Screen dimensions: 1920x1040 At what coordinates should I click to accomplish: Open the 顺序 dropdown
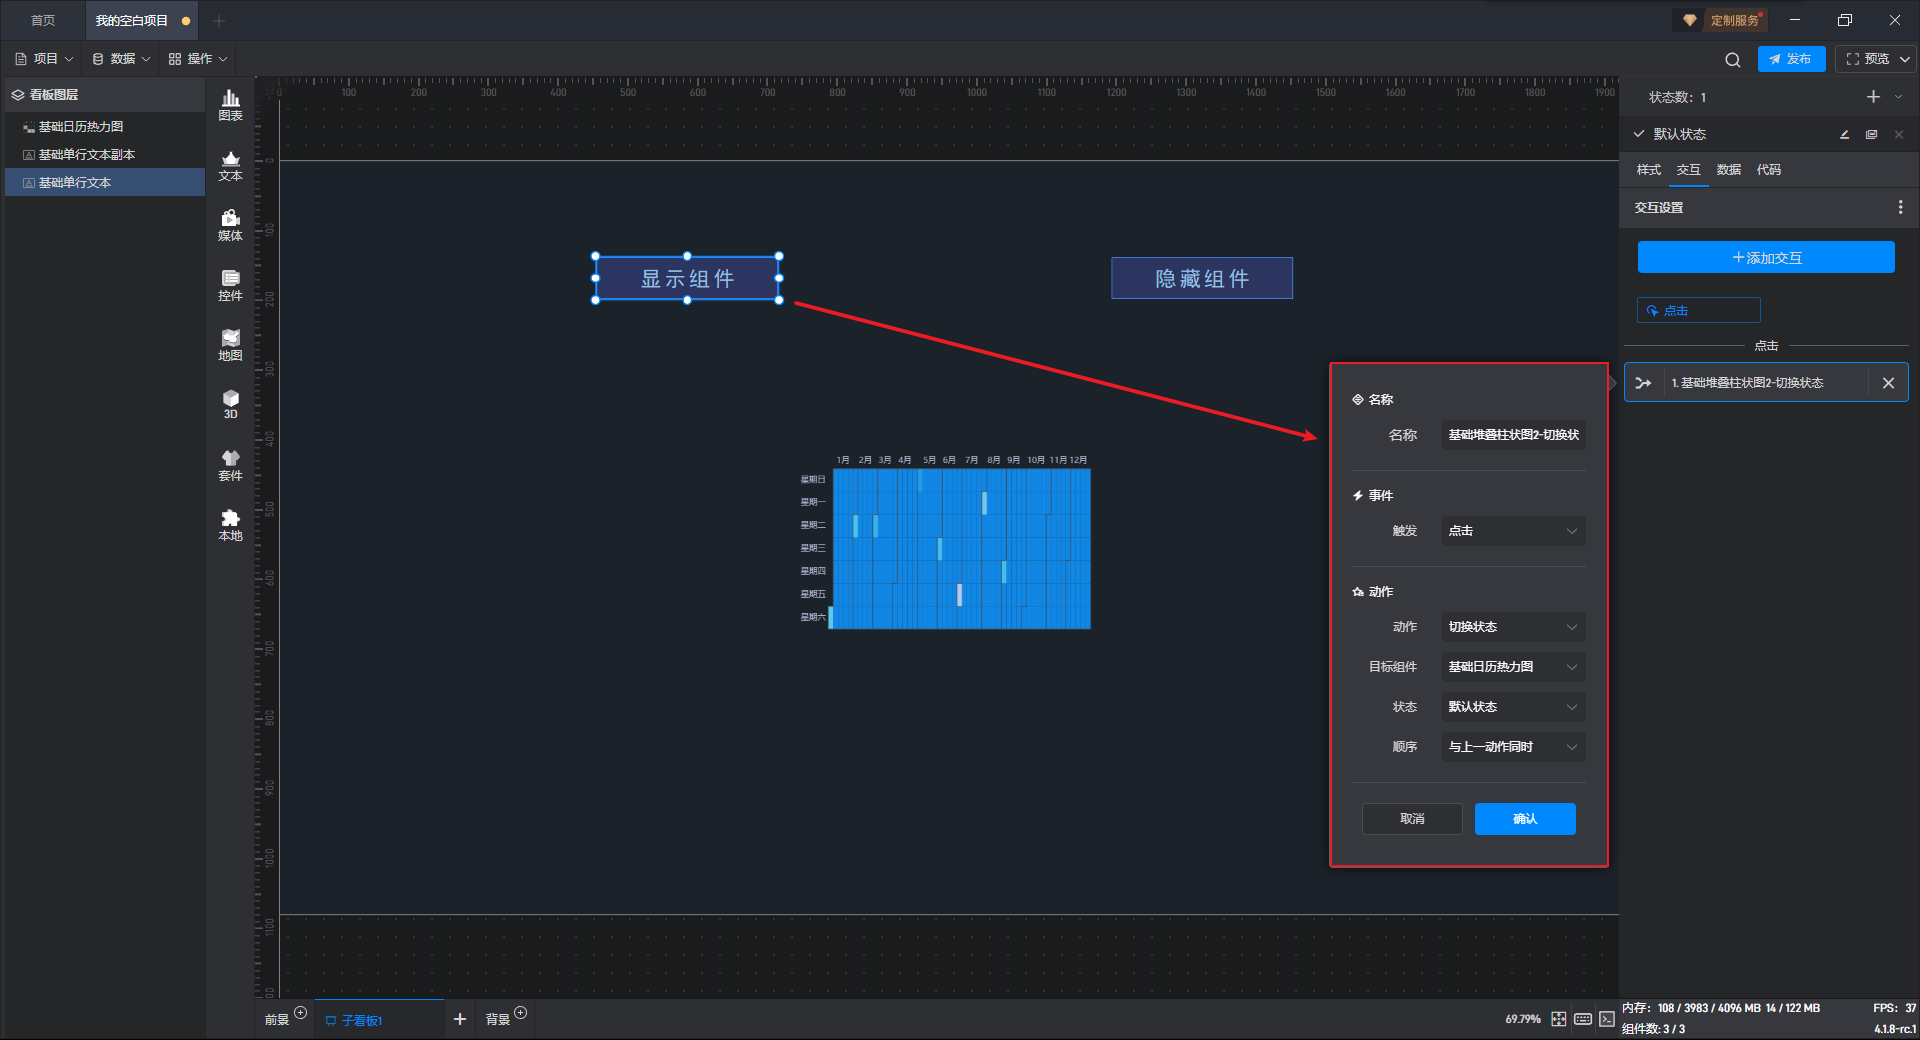pyautogui.click(x=1512, y=747)
